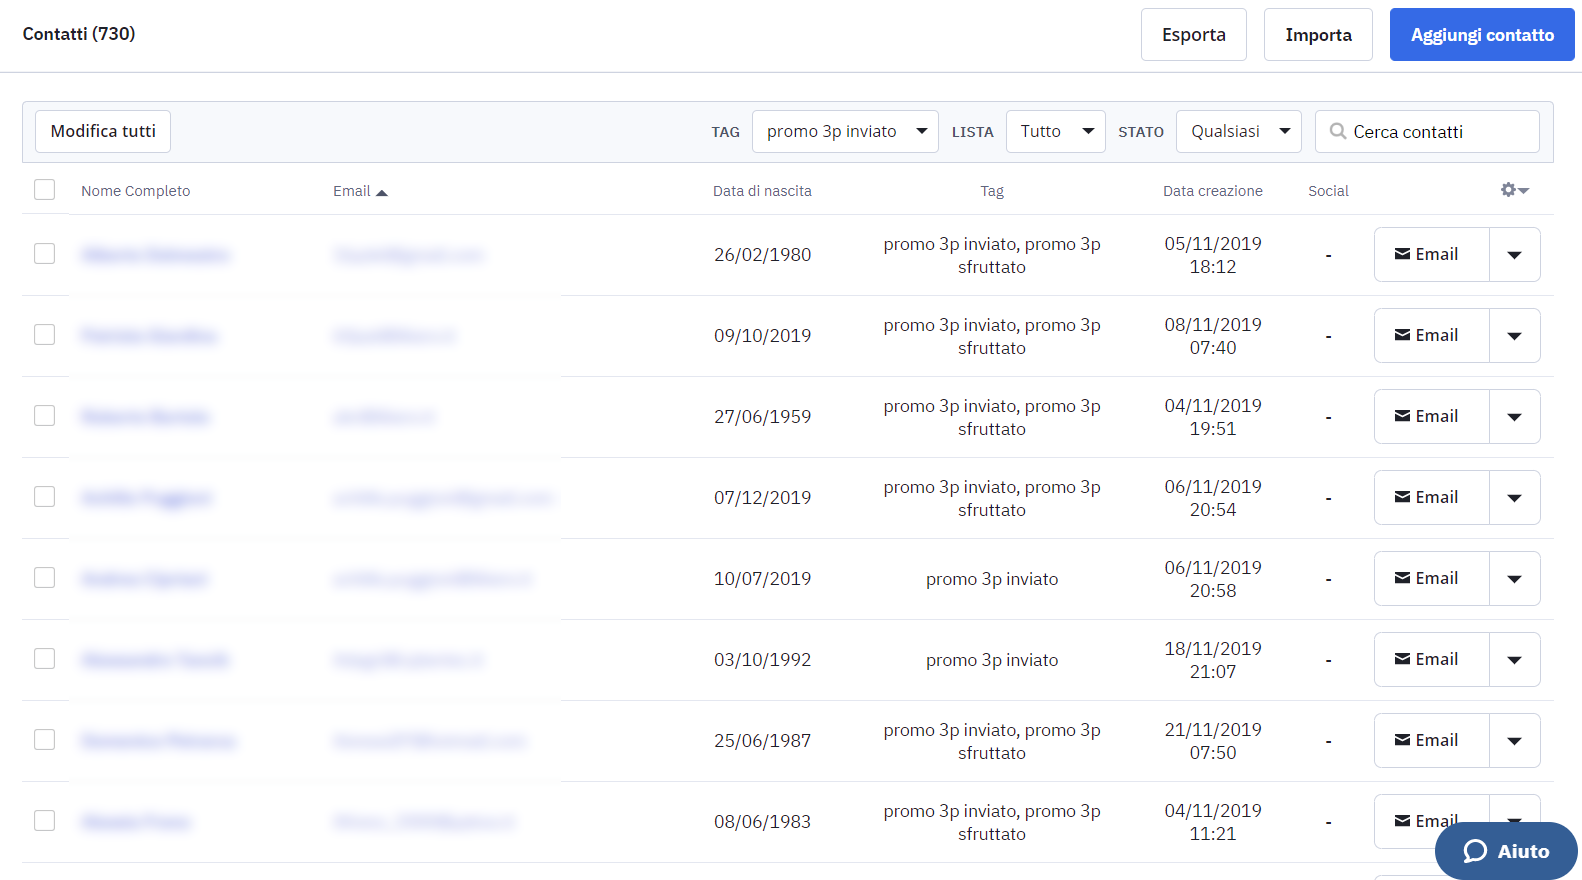Click the Email sort ascending arrow
Image resolution: width=1582 pixels, height=880 pixels.
381,192
